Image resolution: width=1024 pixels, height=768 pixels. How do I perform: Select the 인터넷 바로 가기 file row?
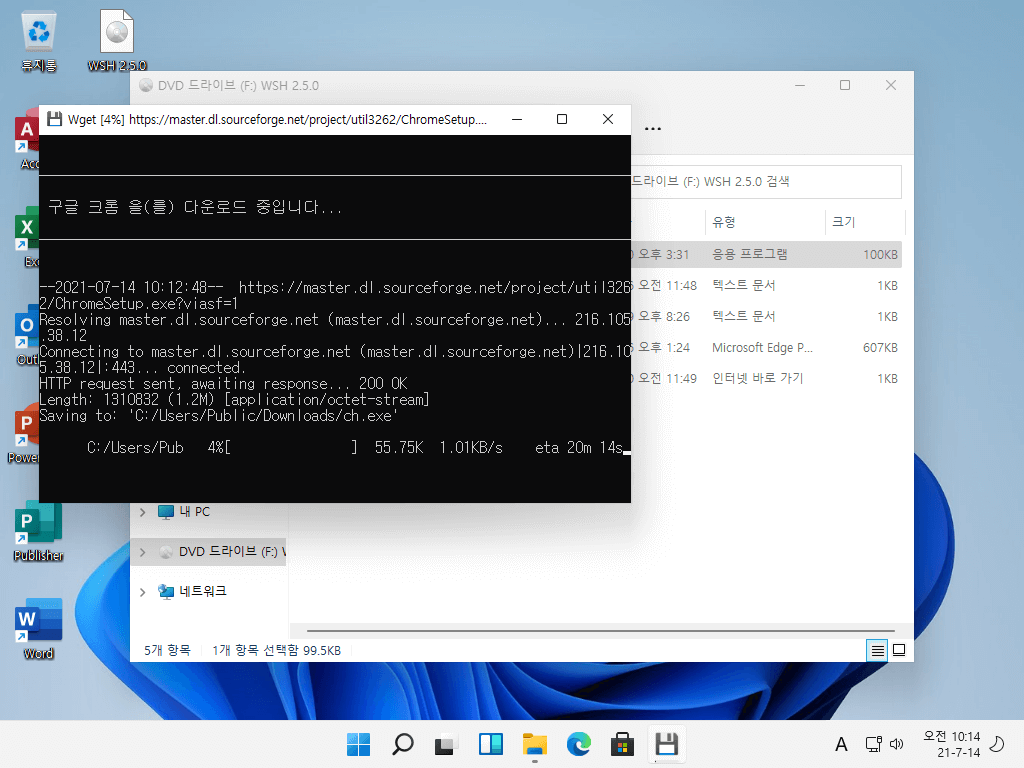click(766, 379)
